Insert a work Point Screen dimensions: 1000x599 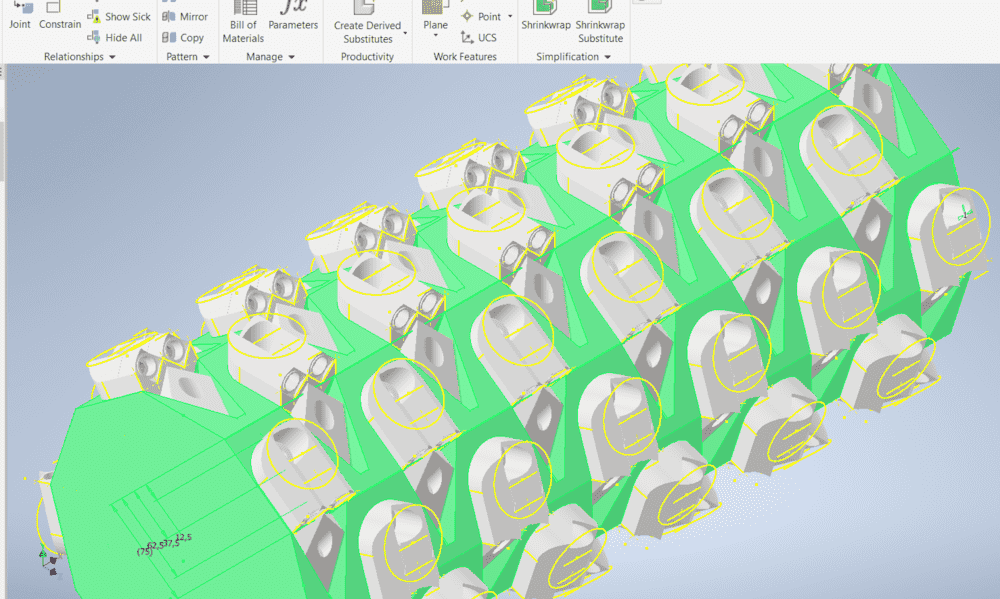(x=481, y=17)
